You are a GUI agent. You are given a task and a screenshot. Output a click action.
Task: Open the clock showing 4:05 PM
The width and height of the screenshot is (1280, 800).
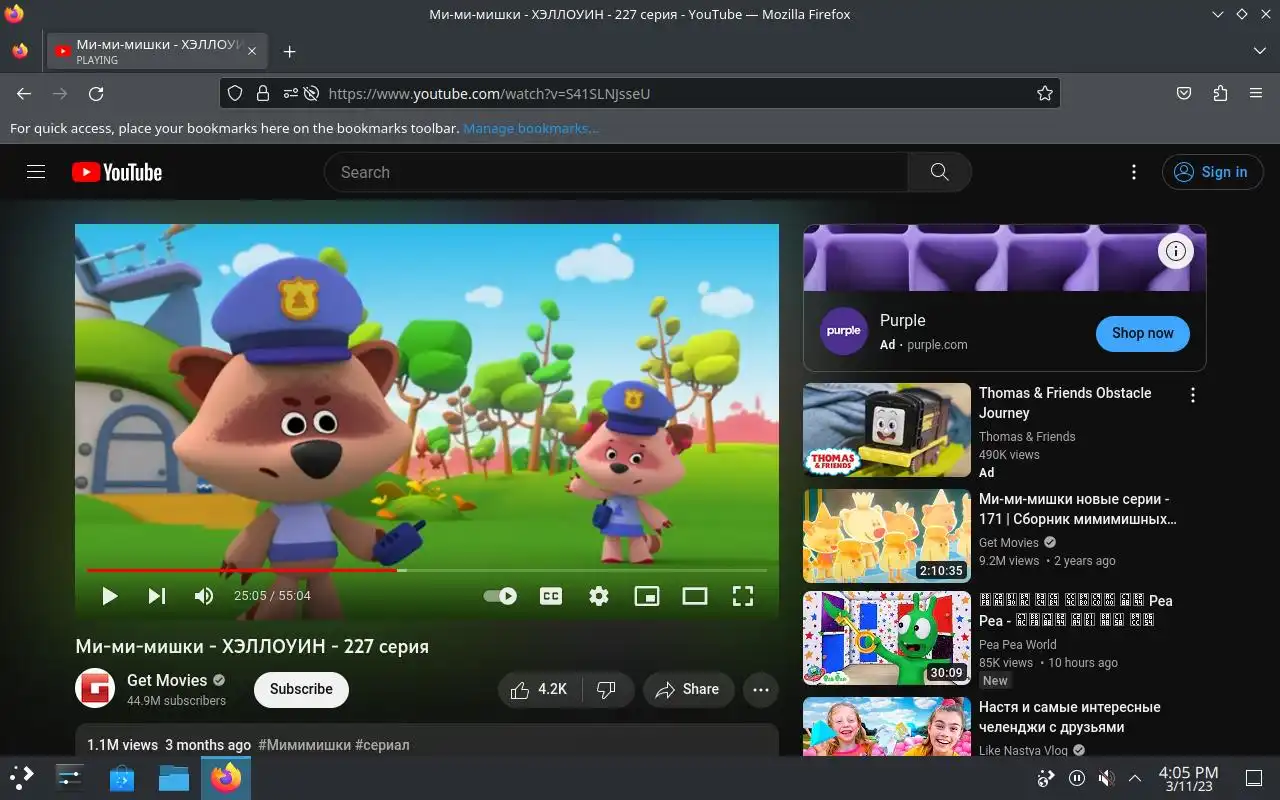[1188, 778]
